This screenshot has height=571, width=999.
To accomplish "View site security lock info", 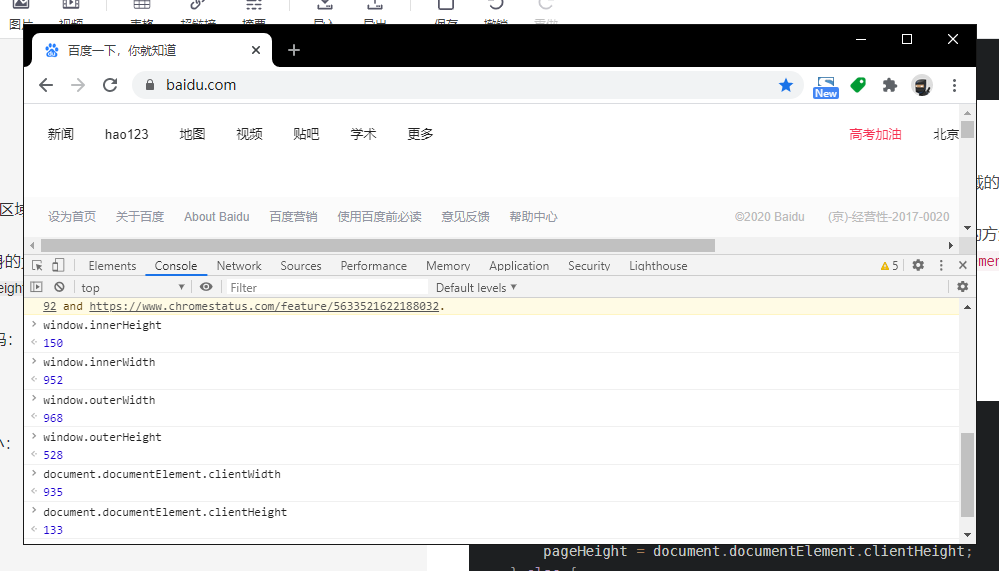I will 150,85.
